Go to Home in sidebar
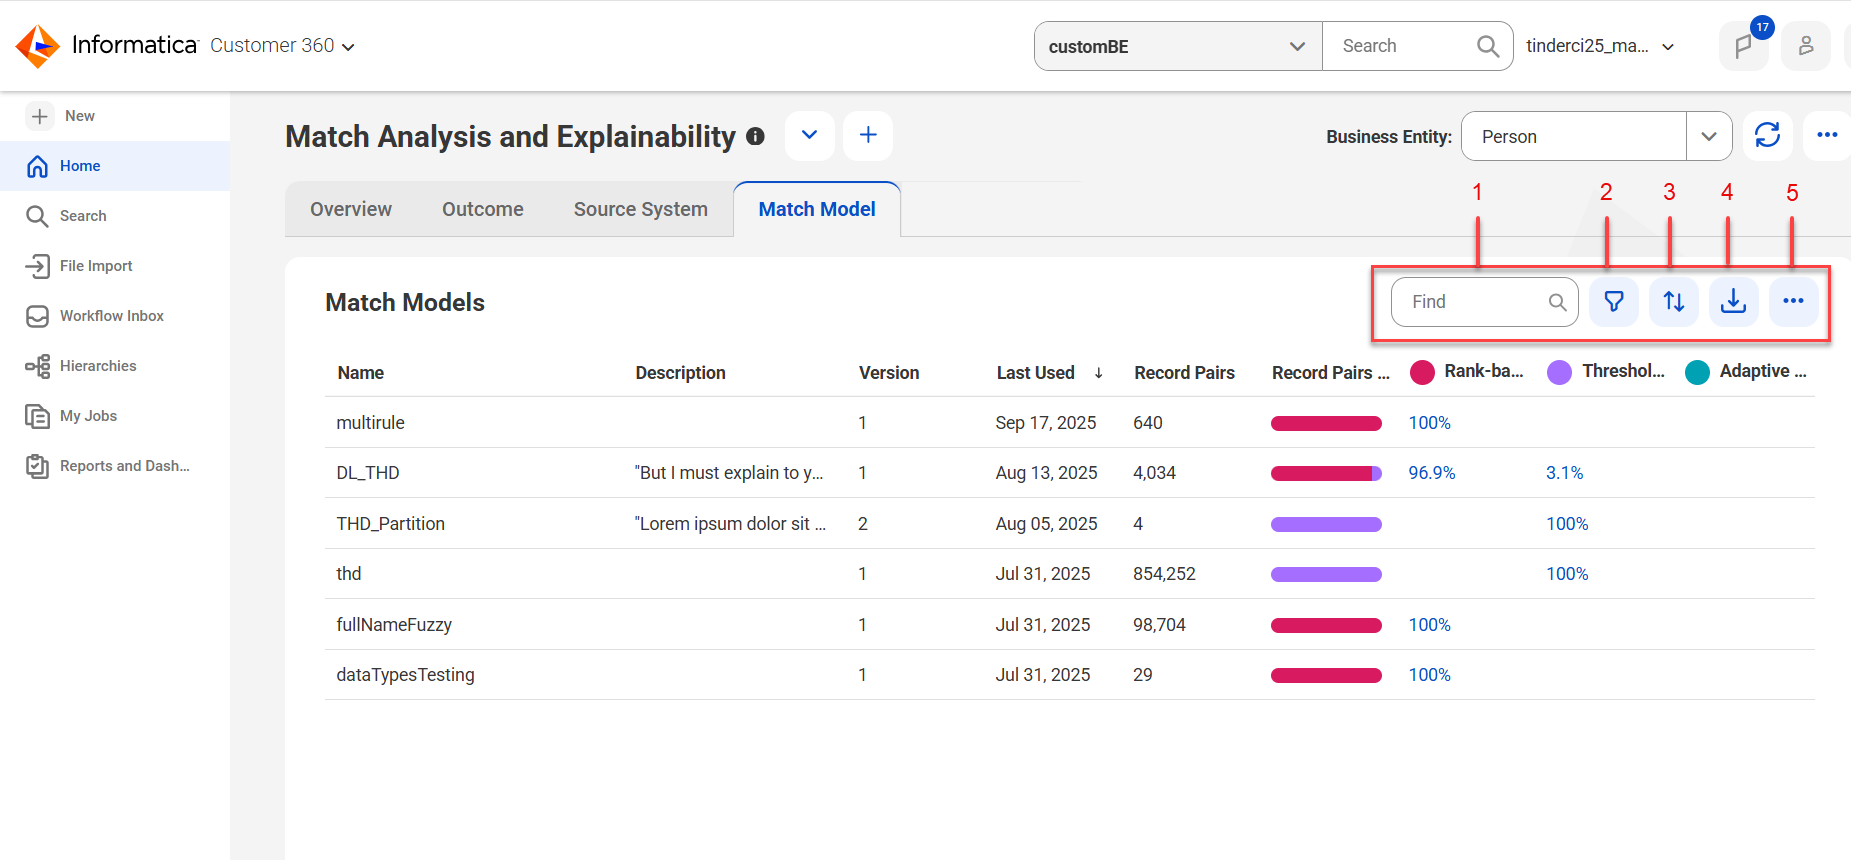This screenshot has width=1851, height=860. click(x=115, y=166)
